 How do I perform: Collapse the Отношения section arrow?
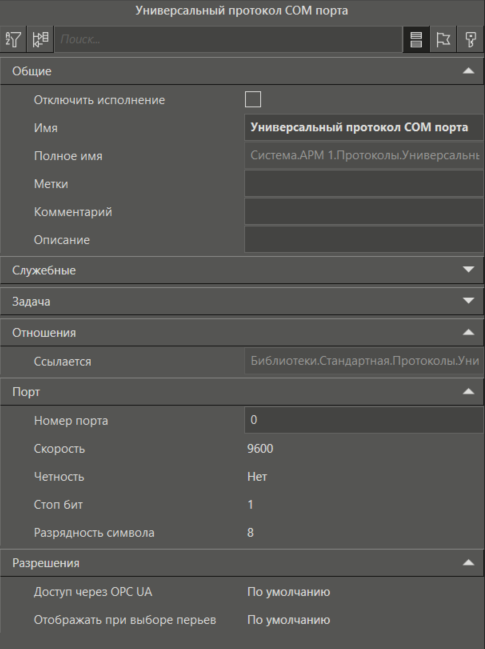[468, 332]
